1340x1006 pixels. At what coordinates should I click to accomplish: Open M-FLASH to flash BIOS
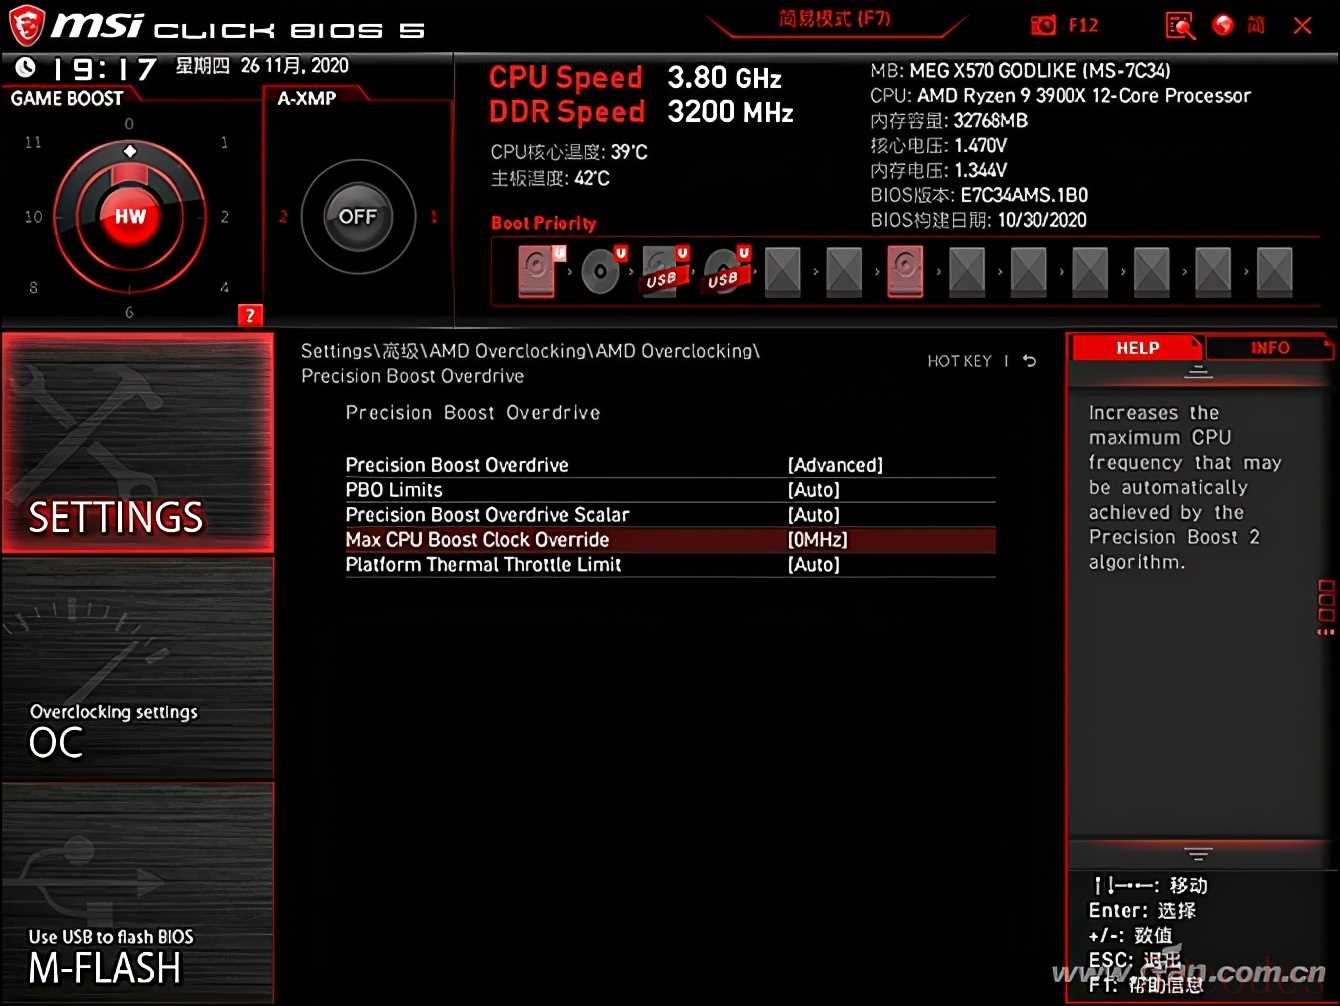(137, 893)
